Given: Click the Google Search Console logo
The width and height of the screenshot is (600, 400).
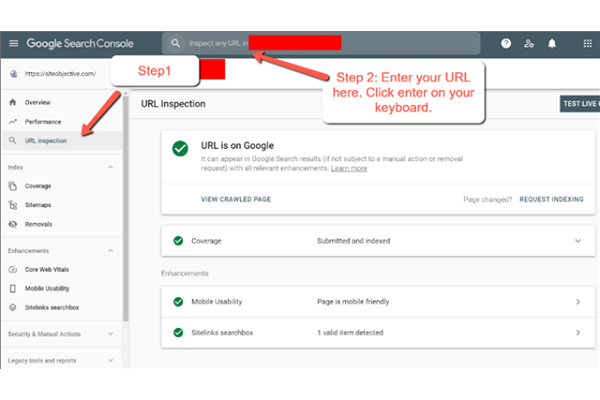Looking at the screenshot, I should click(x=80, y=44).
